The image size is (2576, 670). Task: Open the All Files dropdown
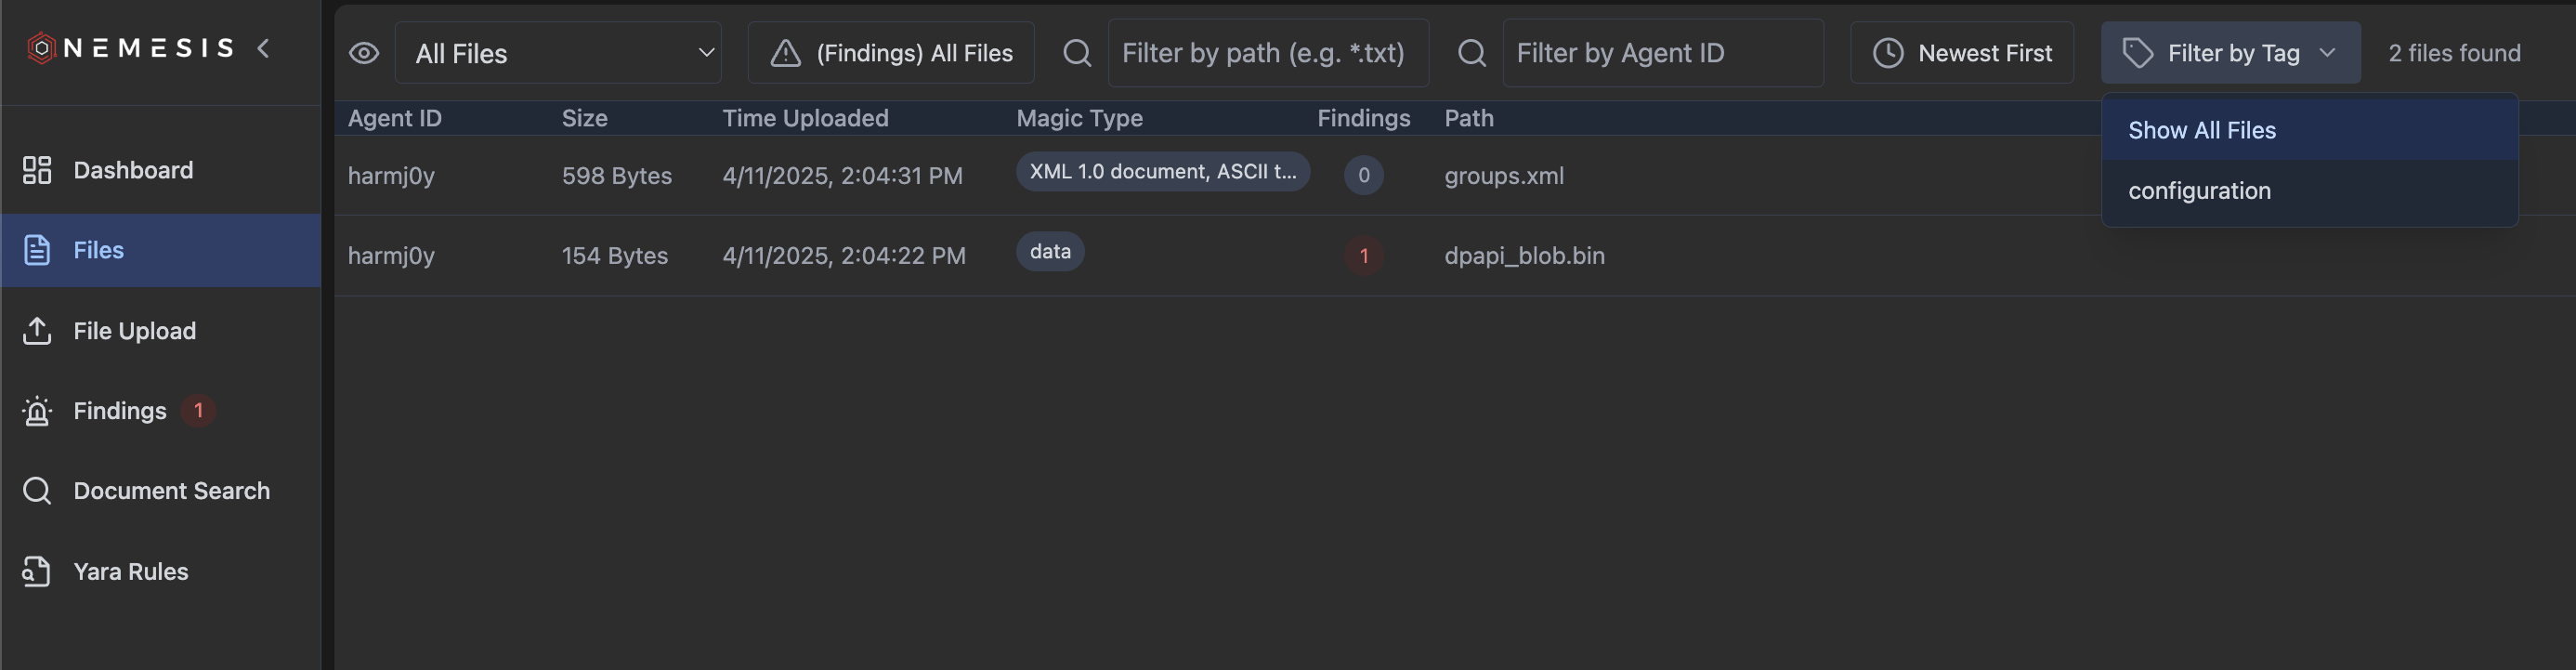coord(558,52)
